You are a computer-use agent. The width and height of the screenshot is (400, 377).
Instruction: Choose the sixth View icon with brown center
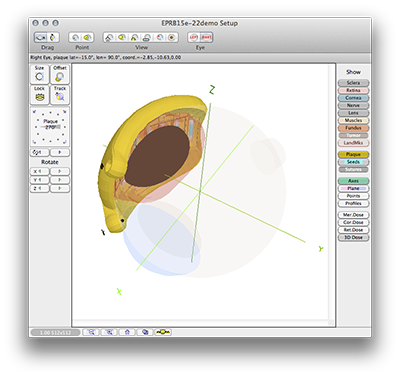coord(172,37)
